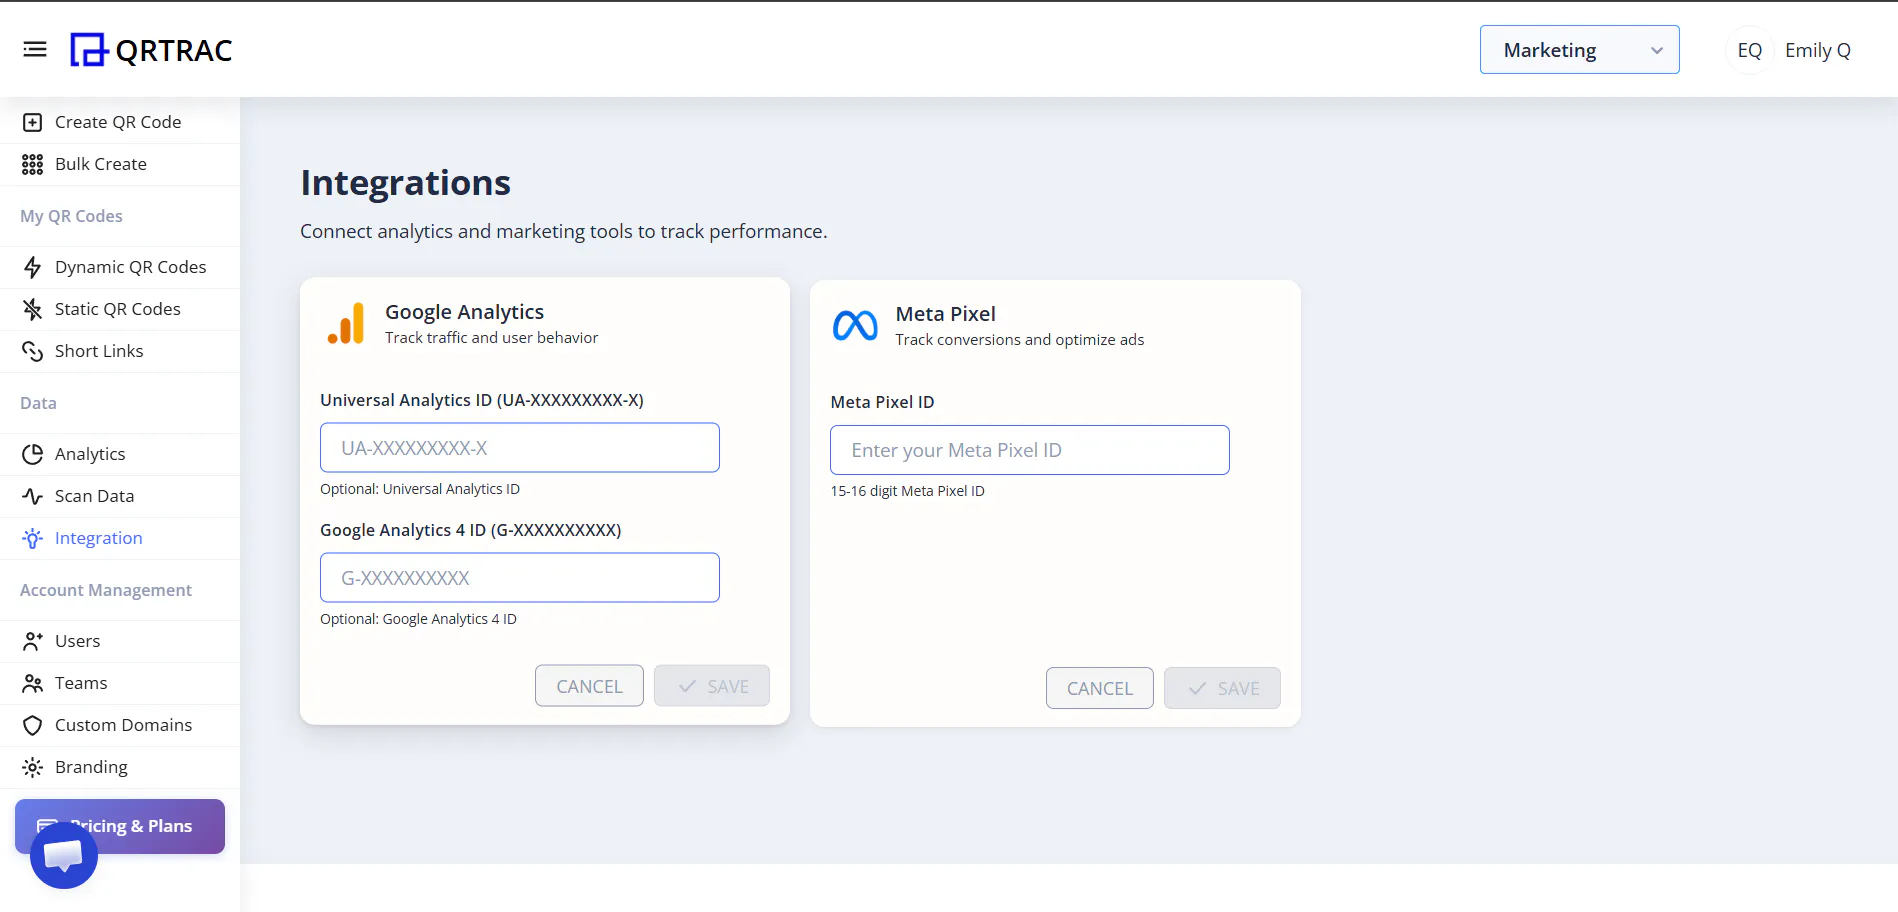Click the Meta Pixel infinity logo
Image resolution: width=1898 pixels, height=912 pixels.
point(855,326)
